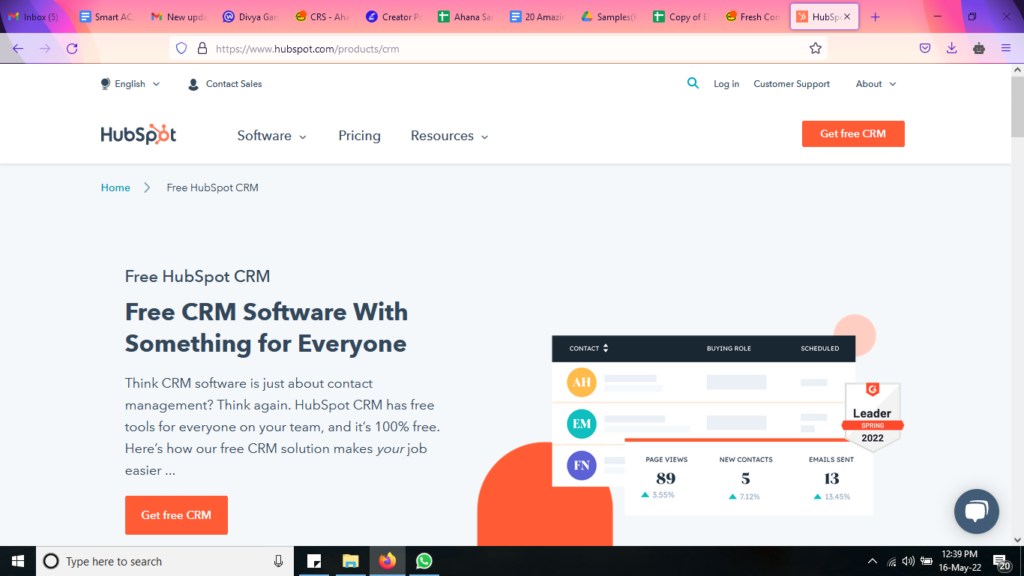1024x576 pixels.
Task: Switch to the Creator P tab
Action: pyautogui.click(x=394, y=17)
